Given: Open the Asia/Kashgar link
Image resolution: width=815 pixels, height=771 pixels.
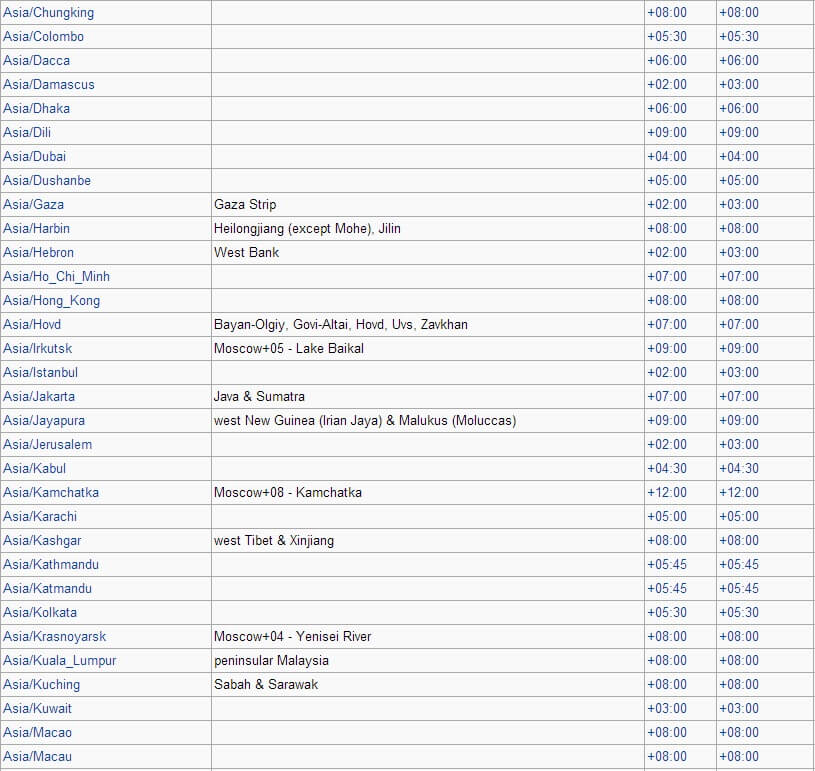Looking at the screenshot, I should [x=42, y=540].
